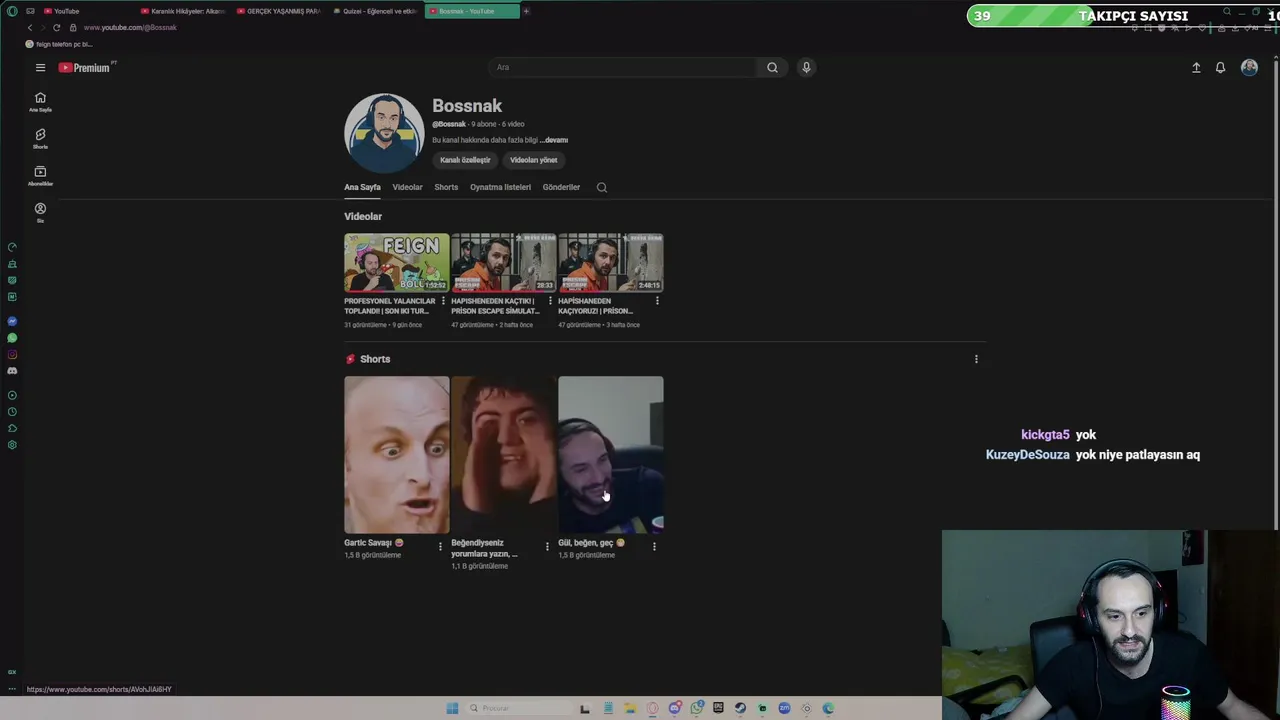1280x720 pixels.
Task: Open options for HAPİSHANEDEN KAÇTIK video
Action: [x=550, y=301]
